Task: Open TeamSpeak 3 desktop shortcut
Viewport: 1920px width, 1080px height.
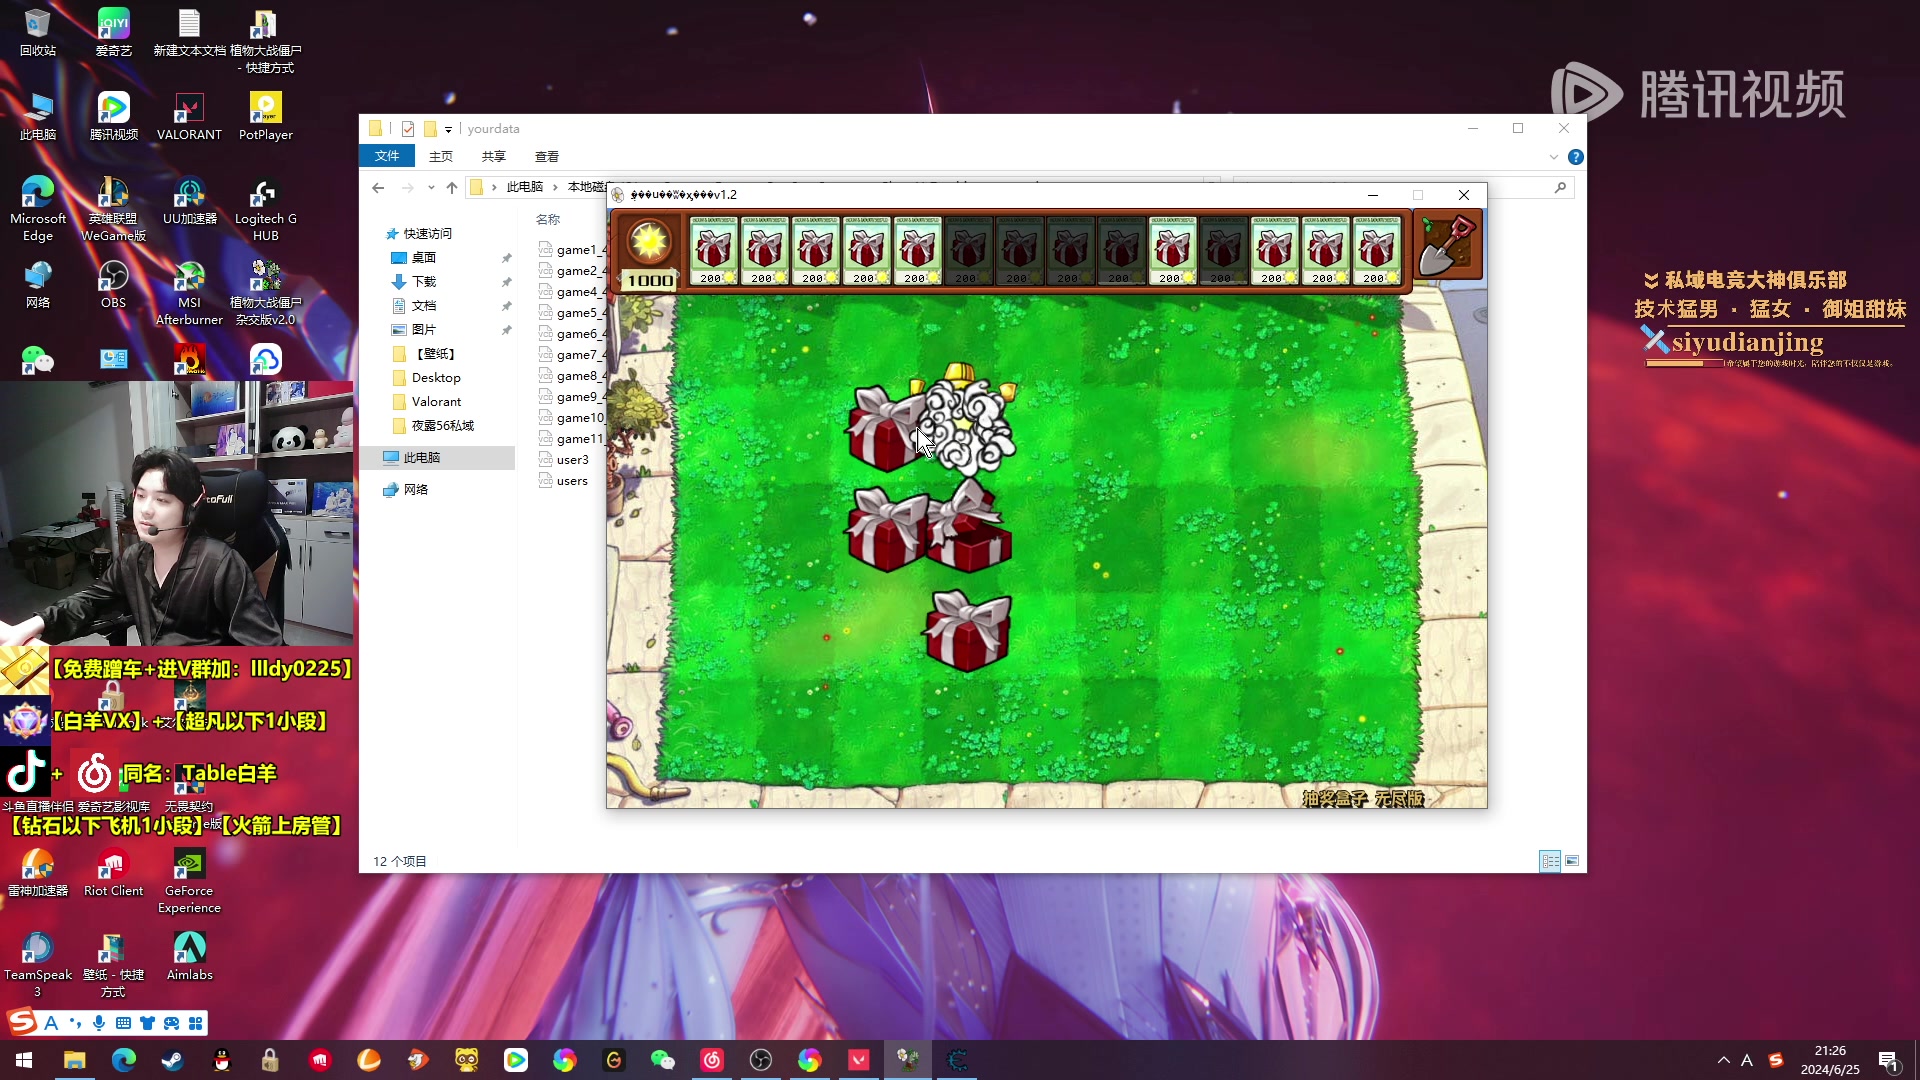Action: (x=37, y=965)
